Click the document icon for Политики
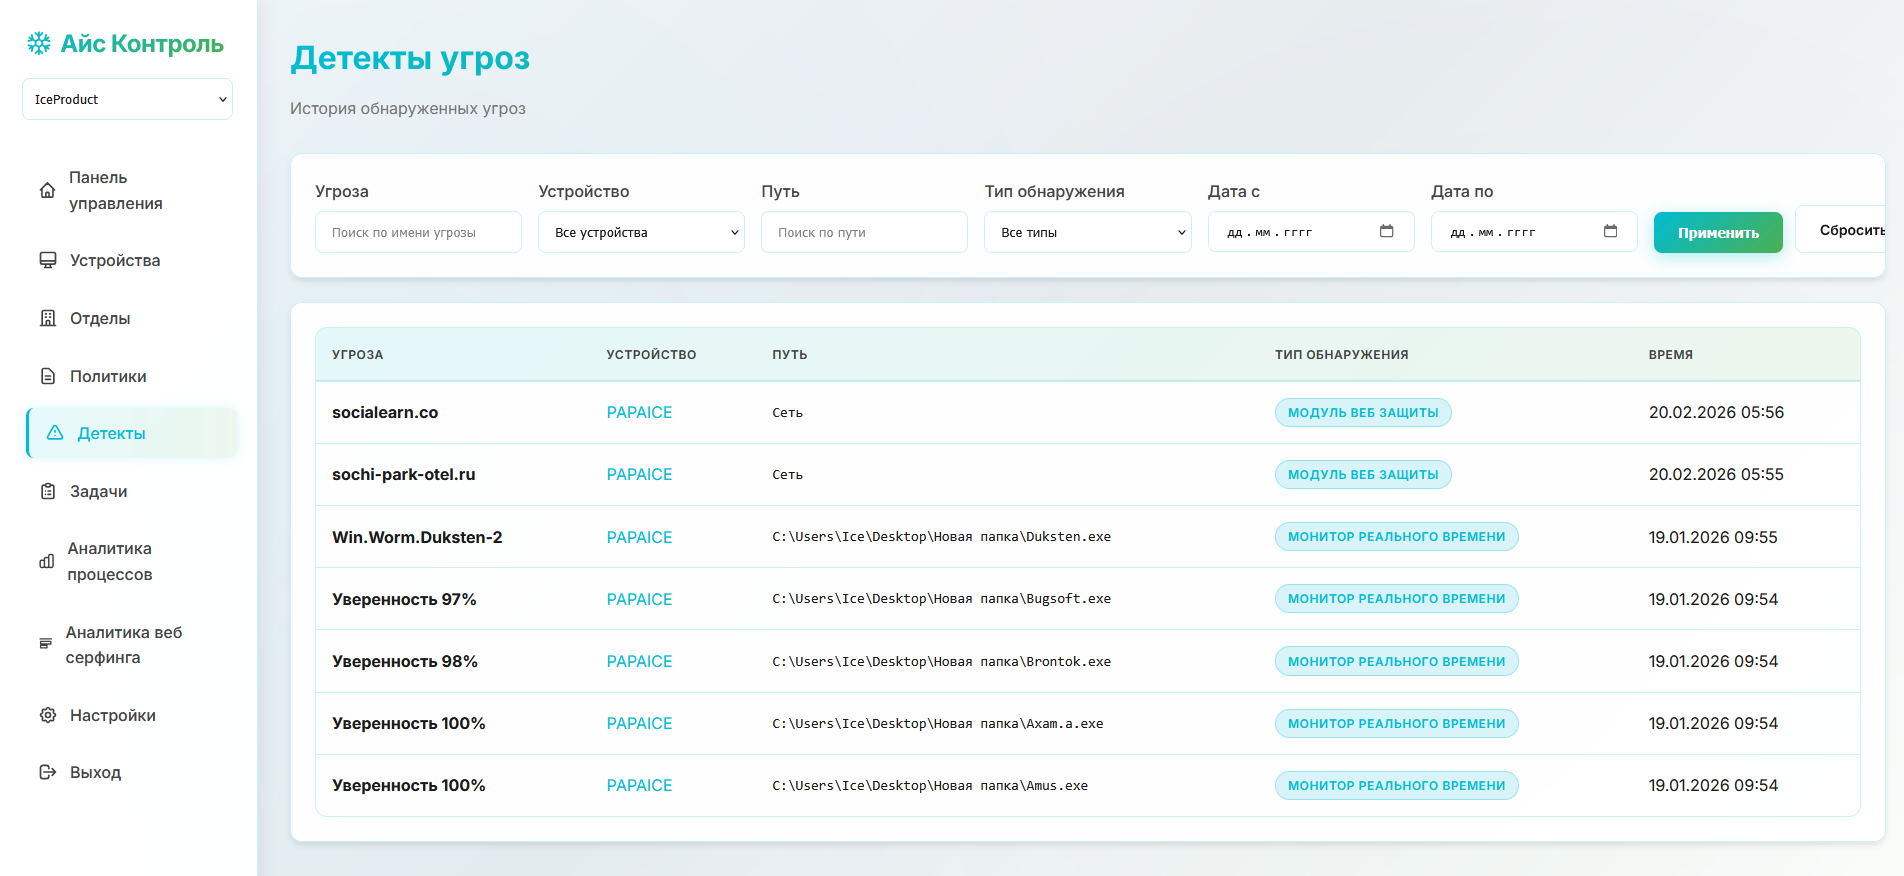Viewport: 1904px width, 876px height. (48, 376)
